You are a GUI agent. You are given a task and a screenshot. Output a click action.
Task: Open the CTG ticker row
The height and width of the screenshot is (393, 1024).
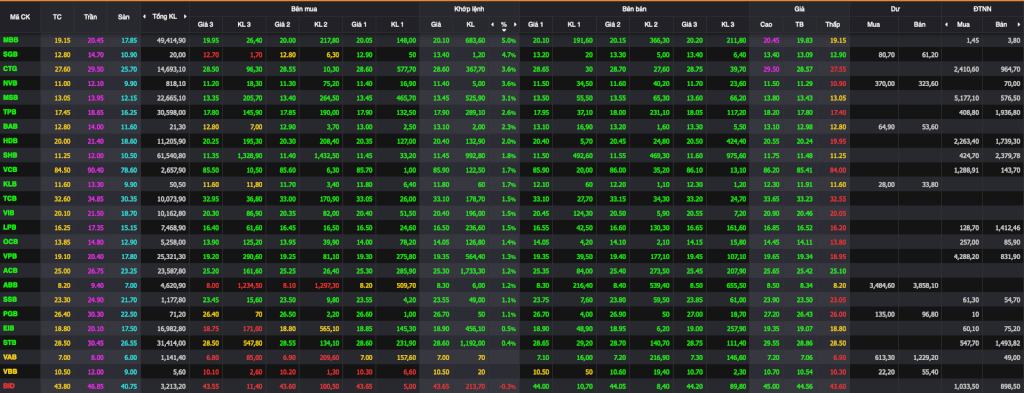click(x=512, y=68)
